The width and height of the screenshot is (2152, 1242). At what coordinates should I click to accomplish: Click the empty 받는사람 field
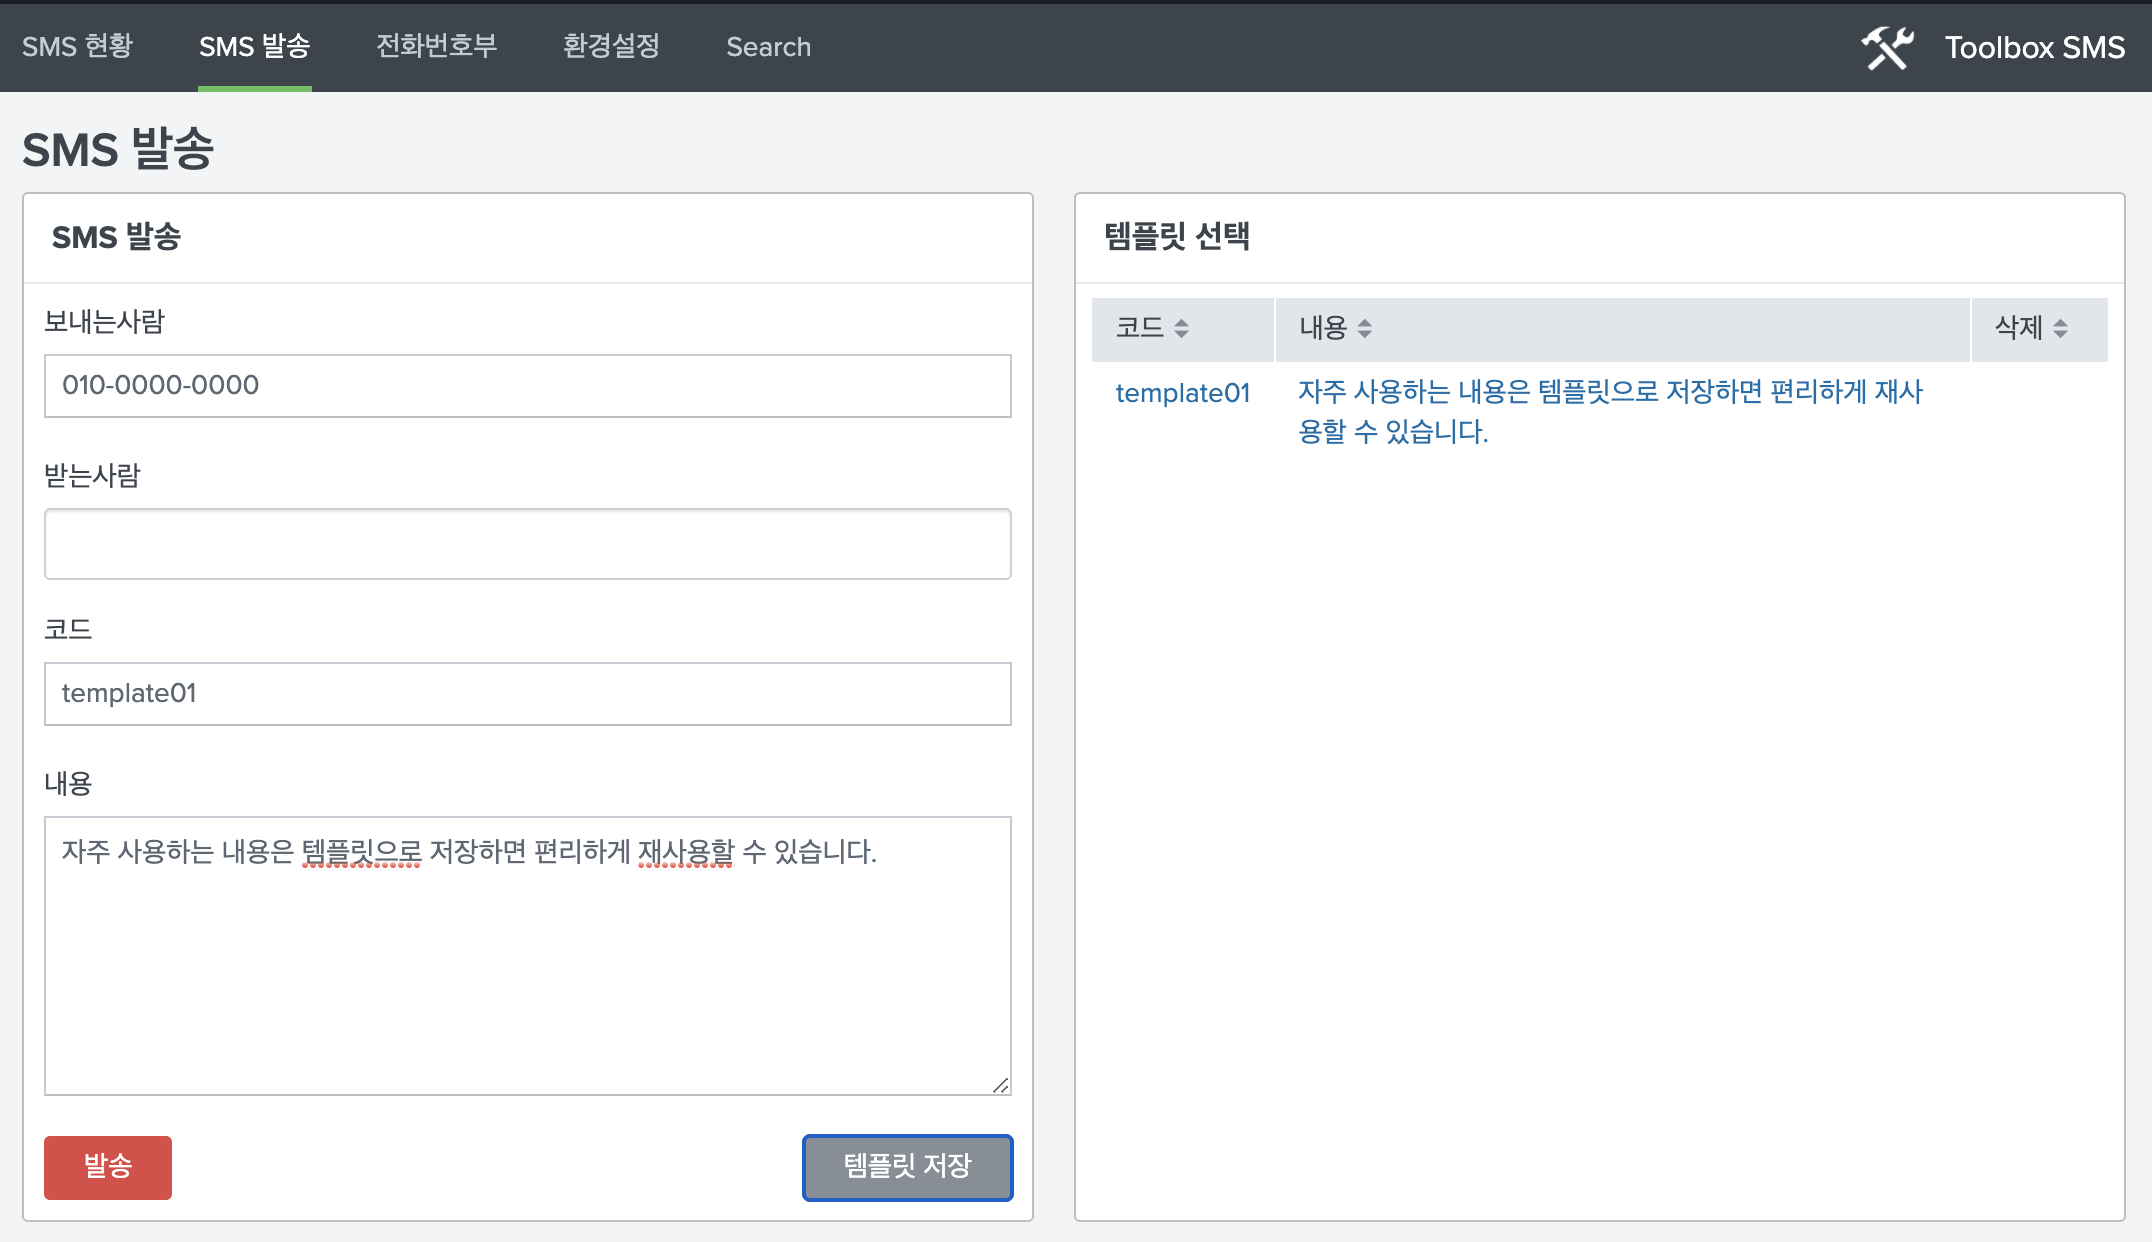(x=527, y=543)
